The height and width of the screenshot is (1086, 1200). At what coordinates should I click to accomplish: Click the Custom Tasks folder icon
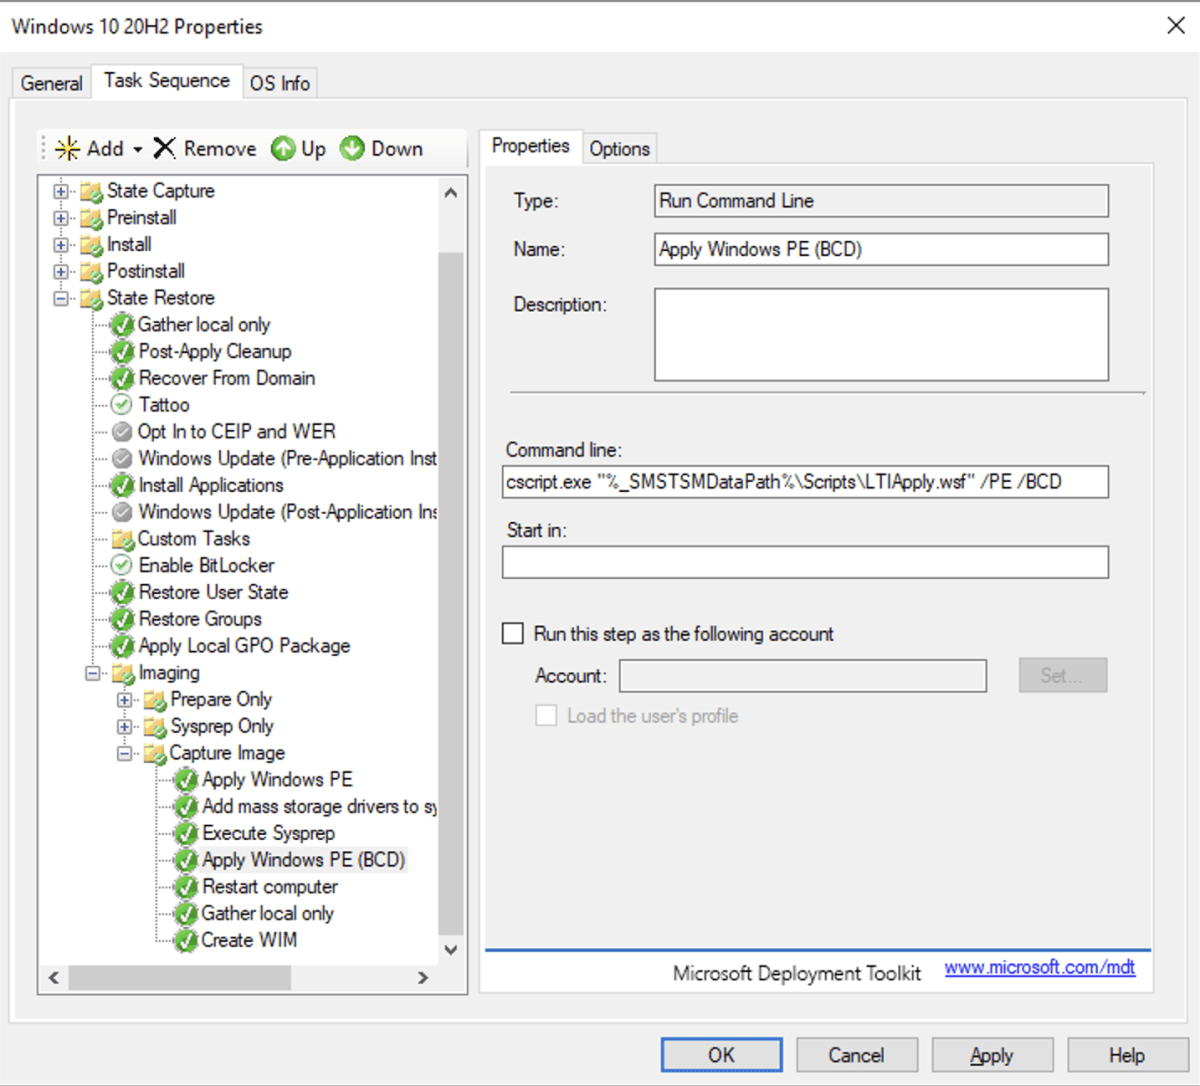point(122,539)
